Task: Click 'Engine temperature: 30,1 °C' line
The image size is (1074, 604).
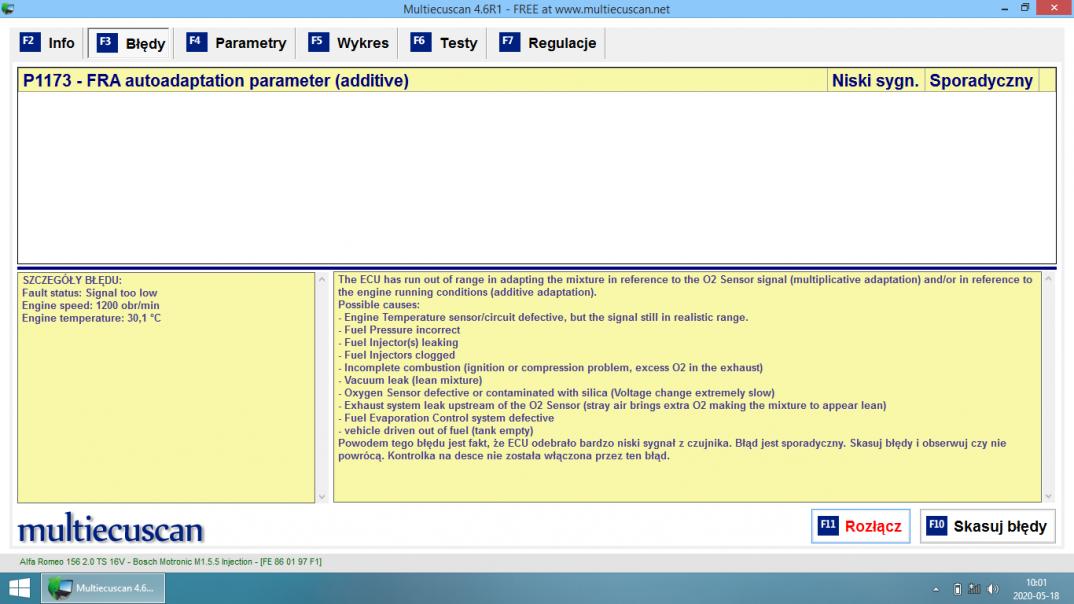Action: [91, 318]
